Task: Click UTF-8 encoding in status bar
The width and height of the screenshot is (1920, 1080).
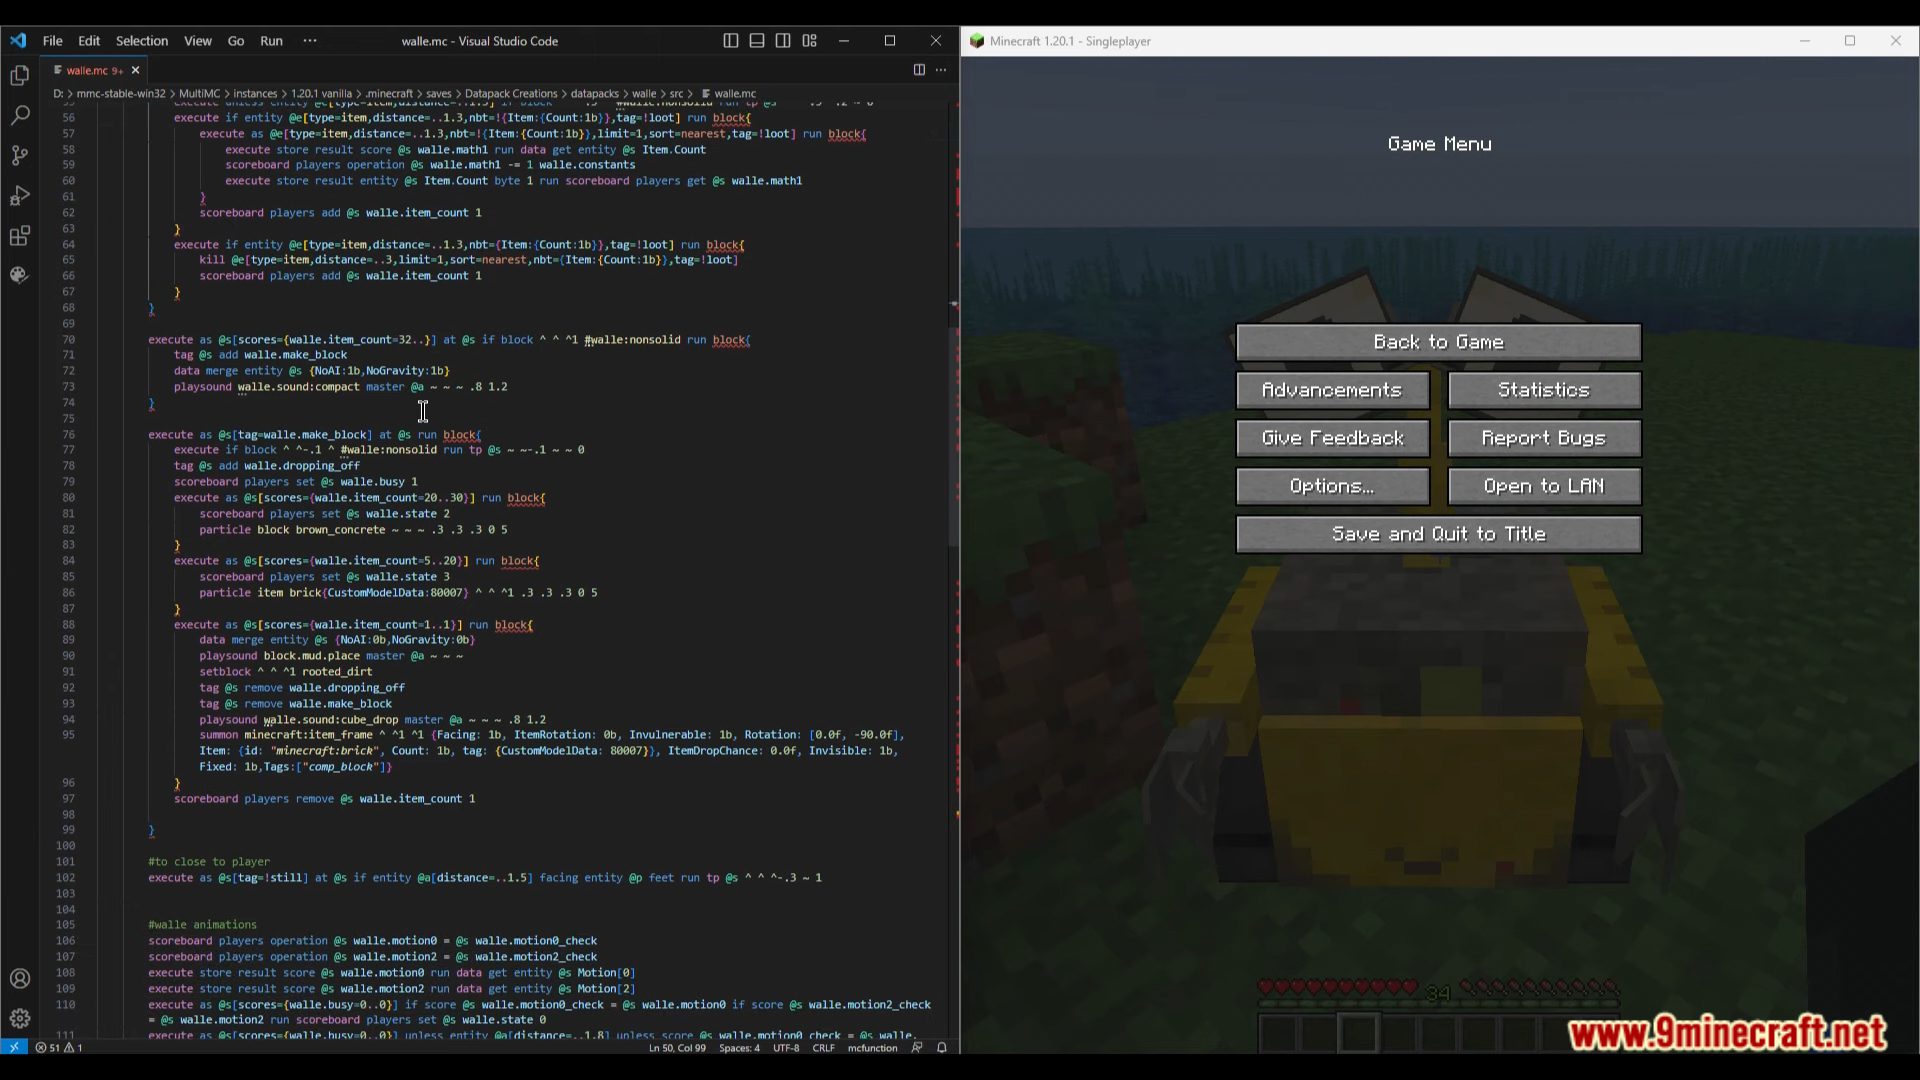Action: point(795,1046)
